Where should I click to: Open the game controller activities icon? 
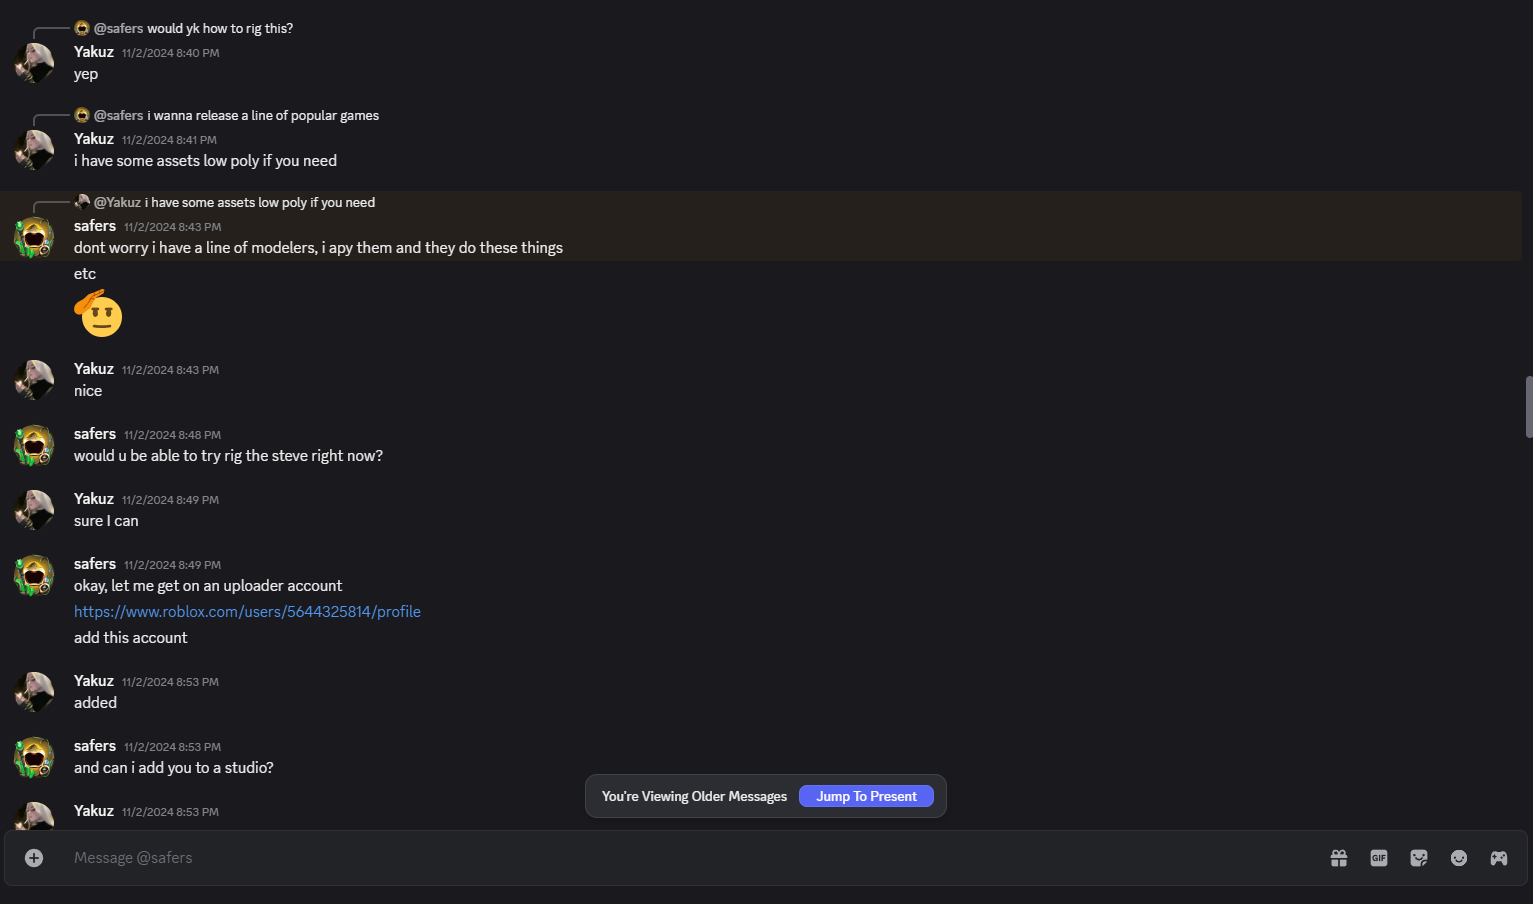click(x=1499, y=858)
